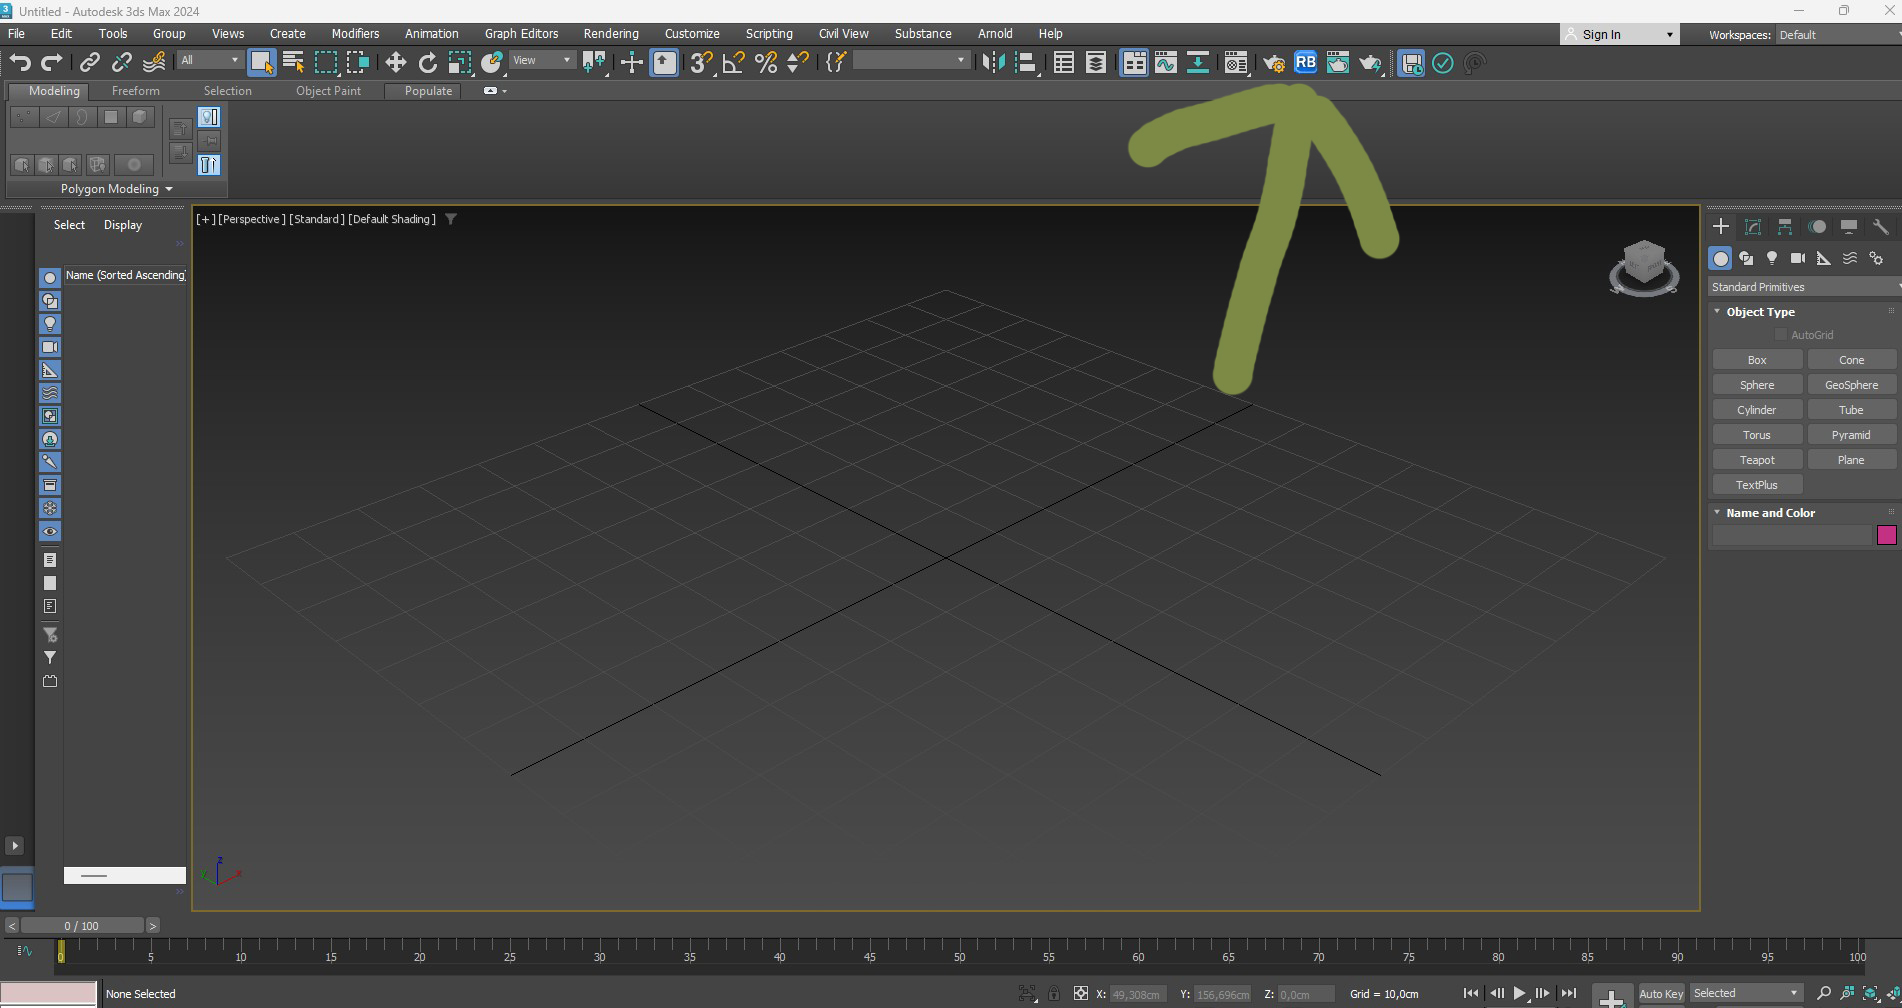This screenshot has width=1902, height=1008.
Task: Open the Curve Editor
Action: coord(1166,63)
